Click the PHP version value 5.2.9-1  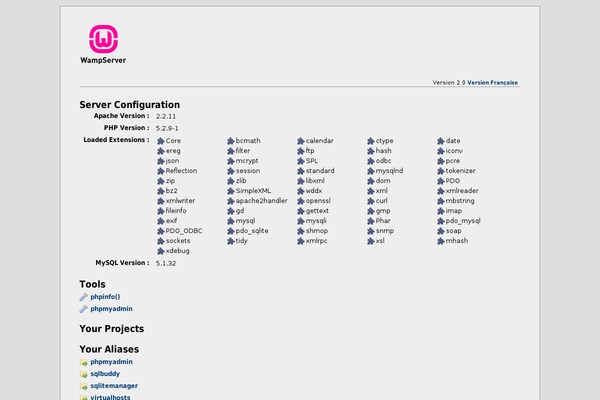167,128
